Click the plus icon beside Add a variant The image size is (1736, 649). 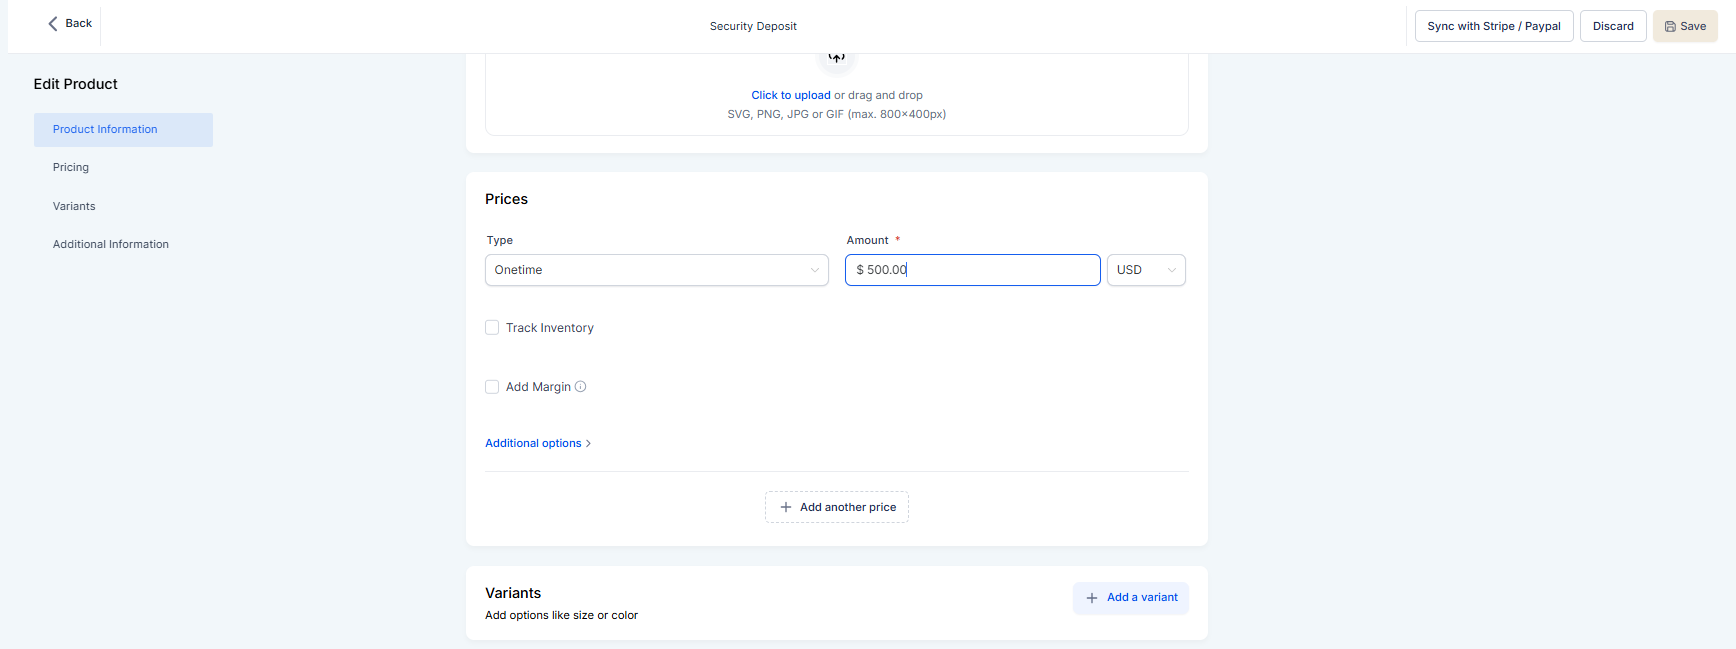(1092, 598)
